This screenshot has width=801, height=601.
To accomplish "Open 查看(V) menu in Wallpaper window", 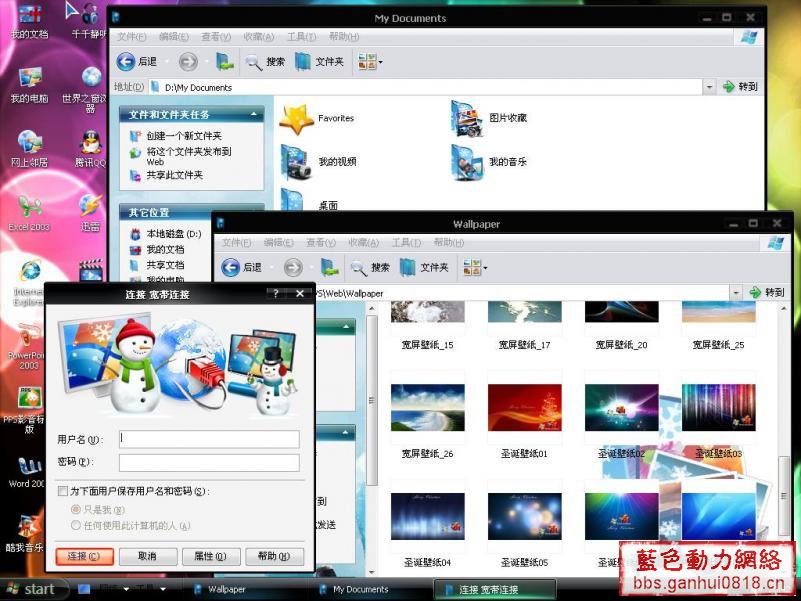I will pyautogui.click(x=320, y=243).
